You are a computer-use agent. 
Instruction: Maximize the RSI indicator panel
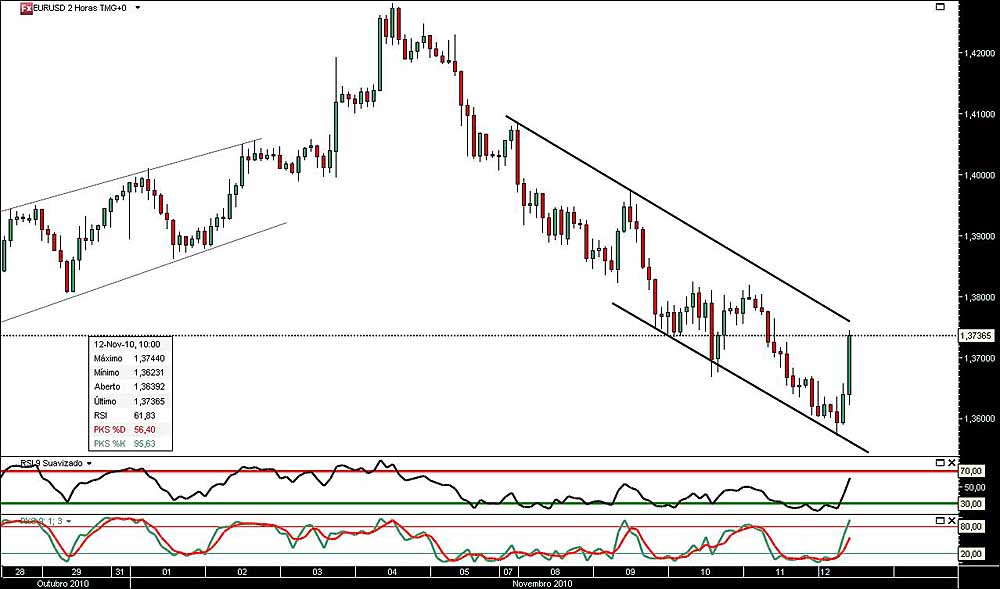click(x=939, y=462)
